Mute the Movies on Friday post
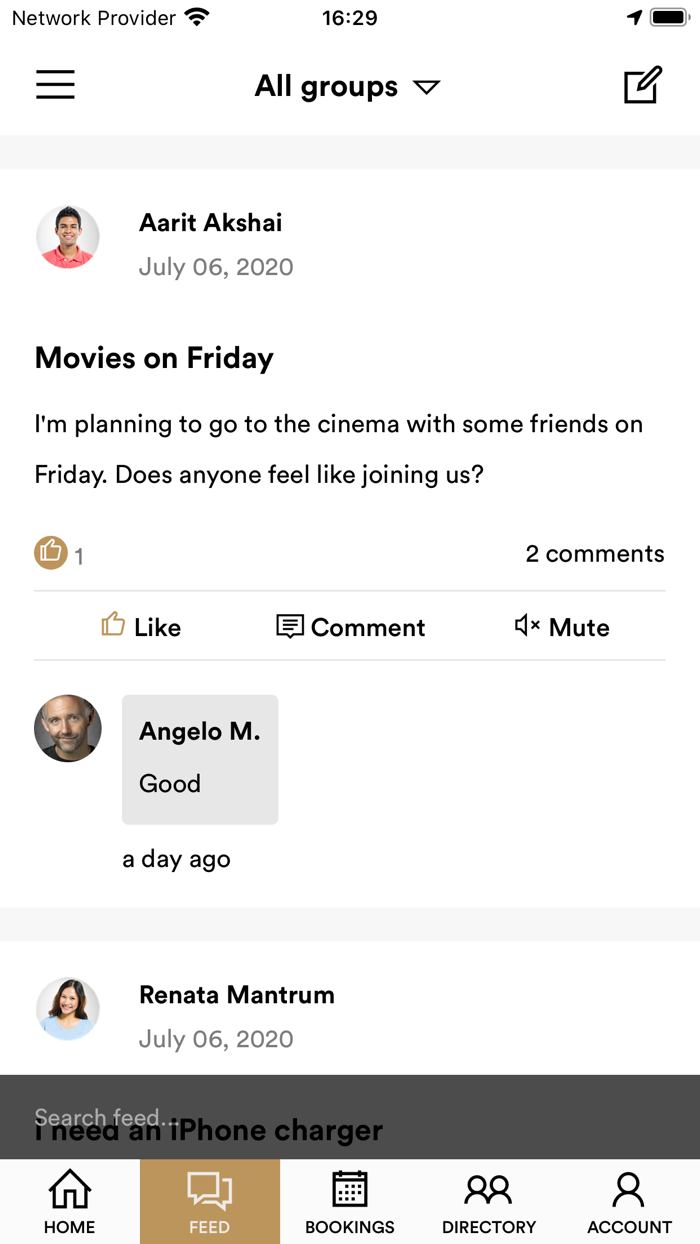The height and width of the screenshot is (1244, 700). pyautogui.click(x=562, y=627)
